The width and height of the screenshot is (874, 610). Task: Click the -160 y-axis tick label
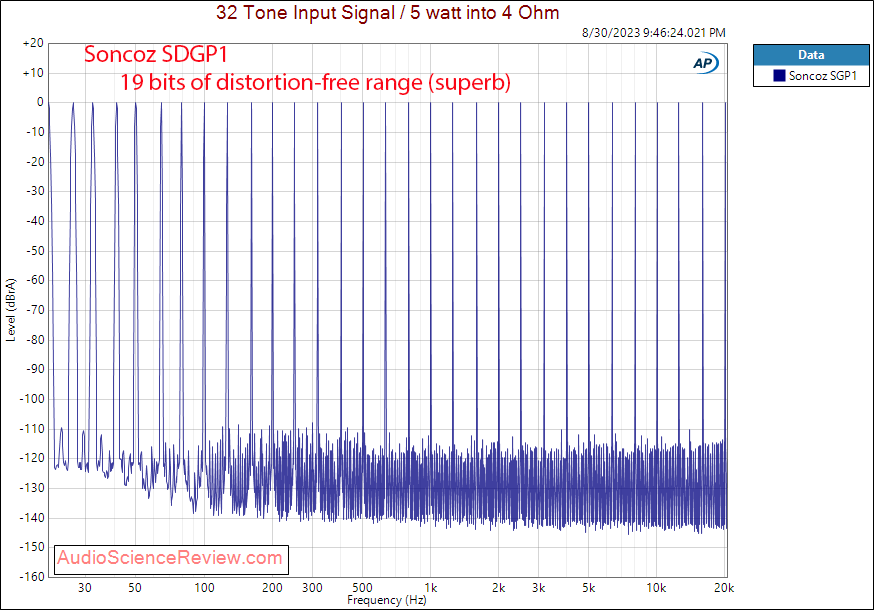tap(32, 577)
